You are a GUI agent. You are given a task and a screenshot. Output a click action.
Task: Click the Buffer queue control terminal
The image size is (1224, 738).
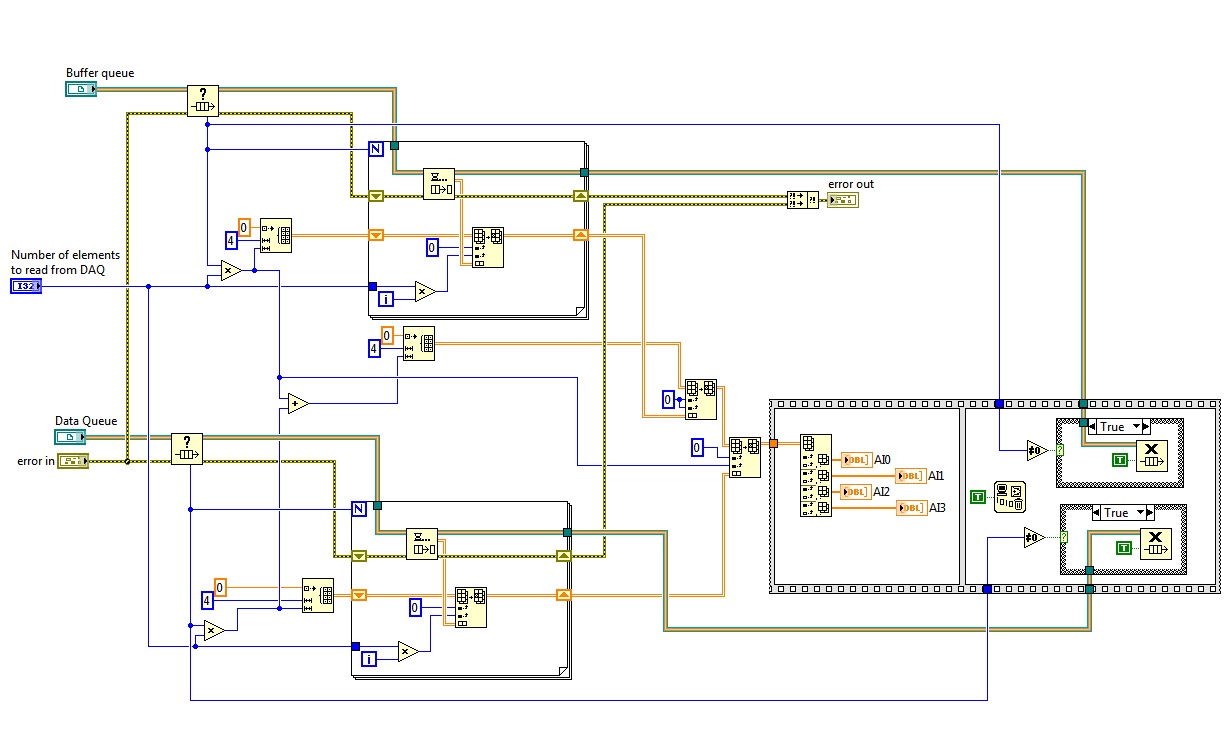pos(80,90)
